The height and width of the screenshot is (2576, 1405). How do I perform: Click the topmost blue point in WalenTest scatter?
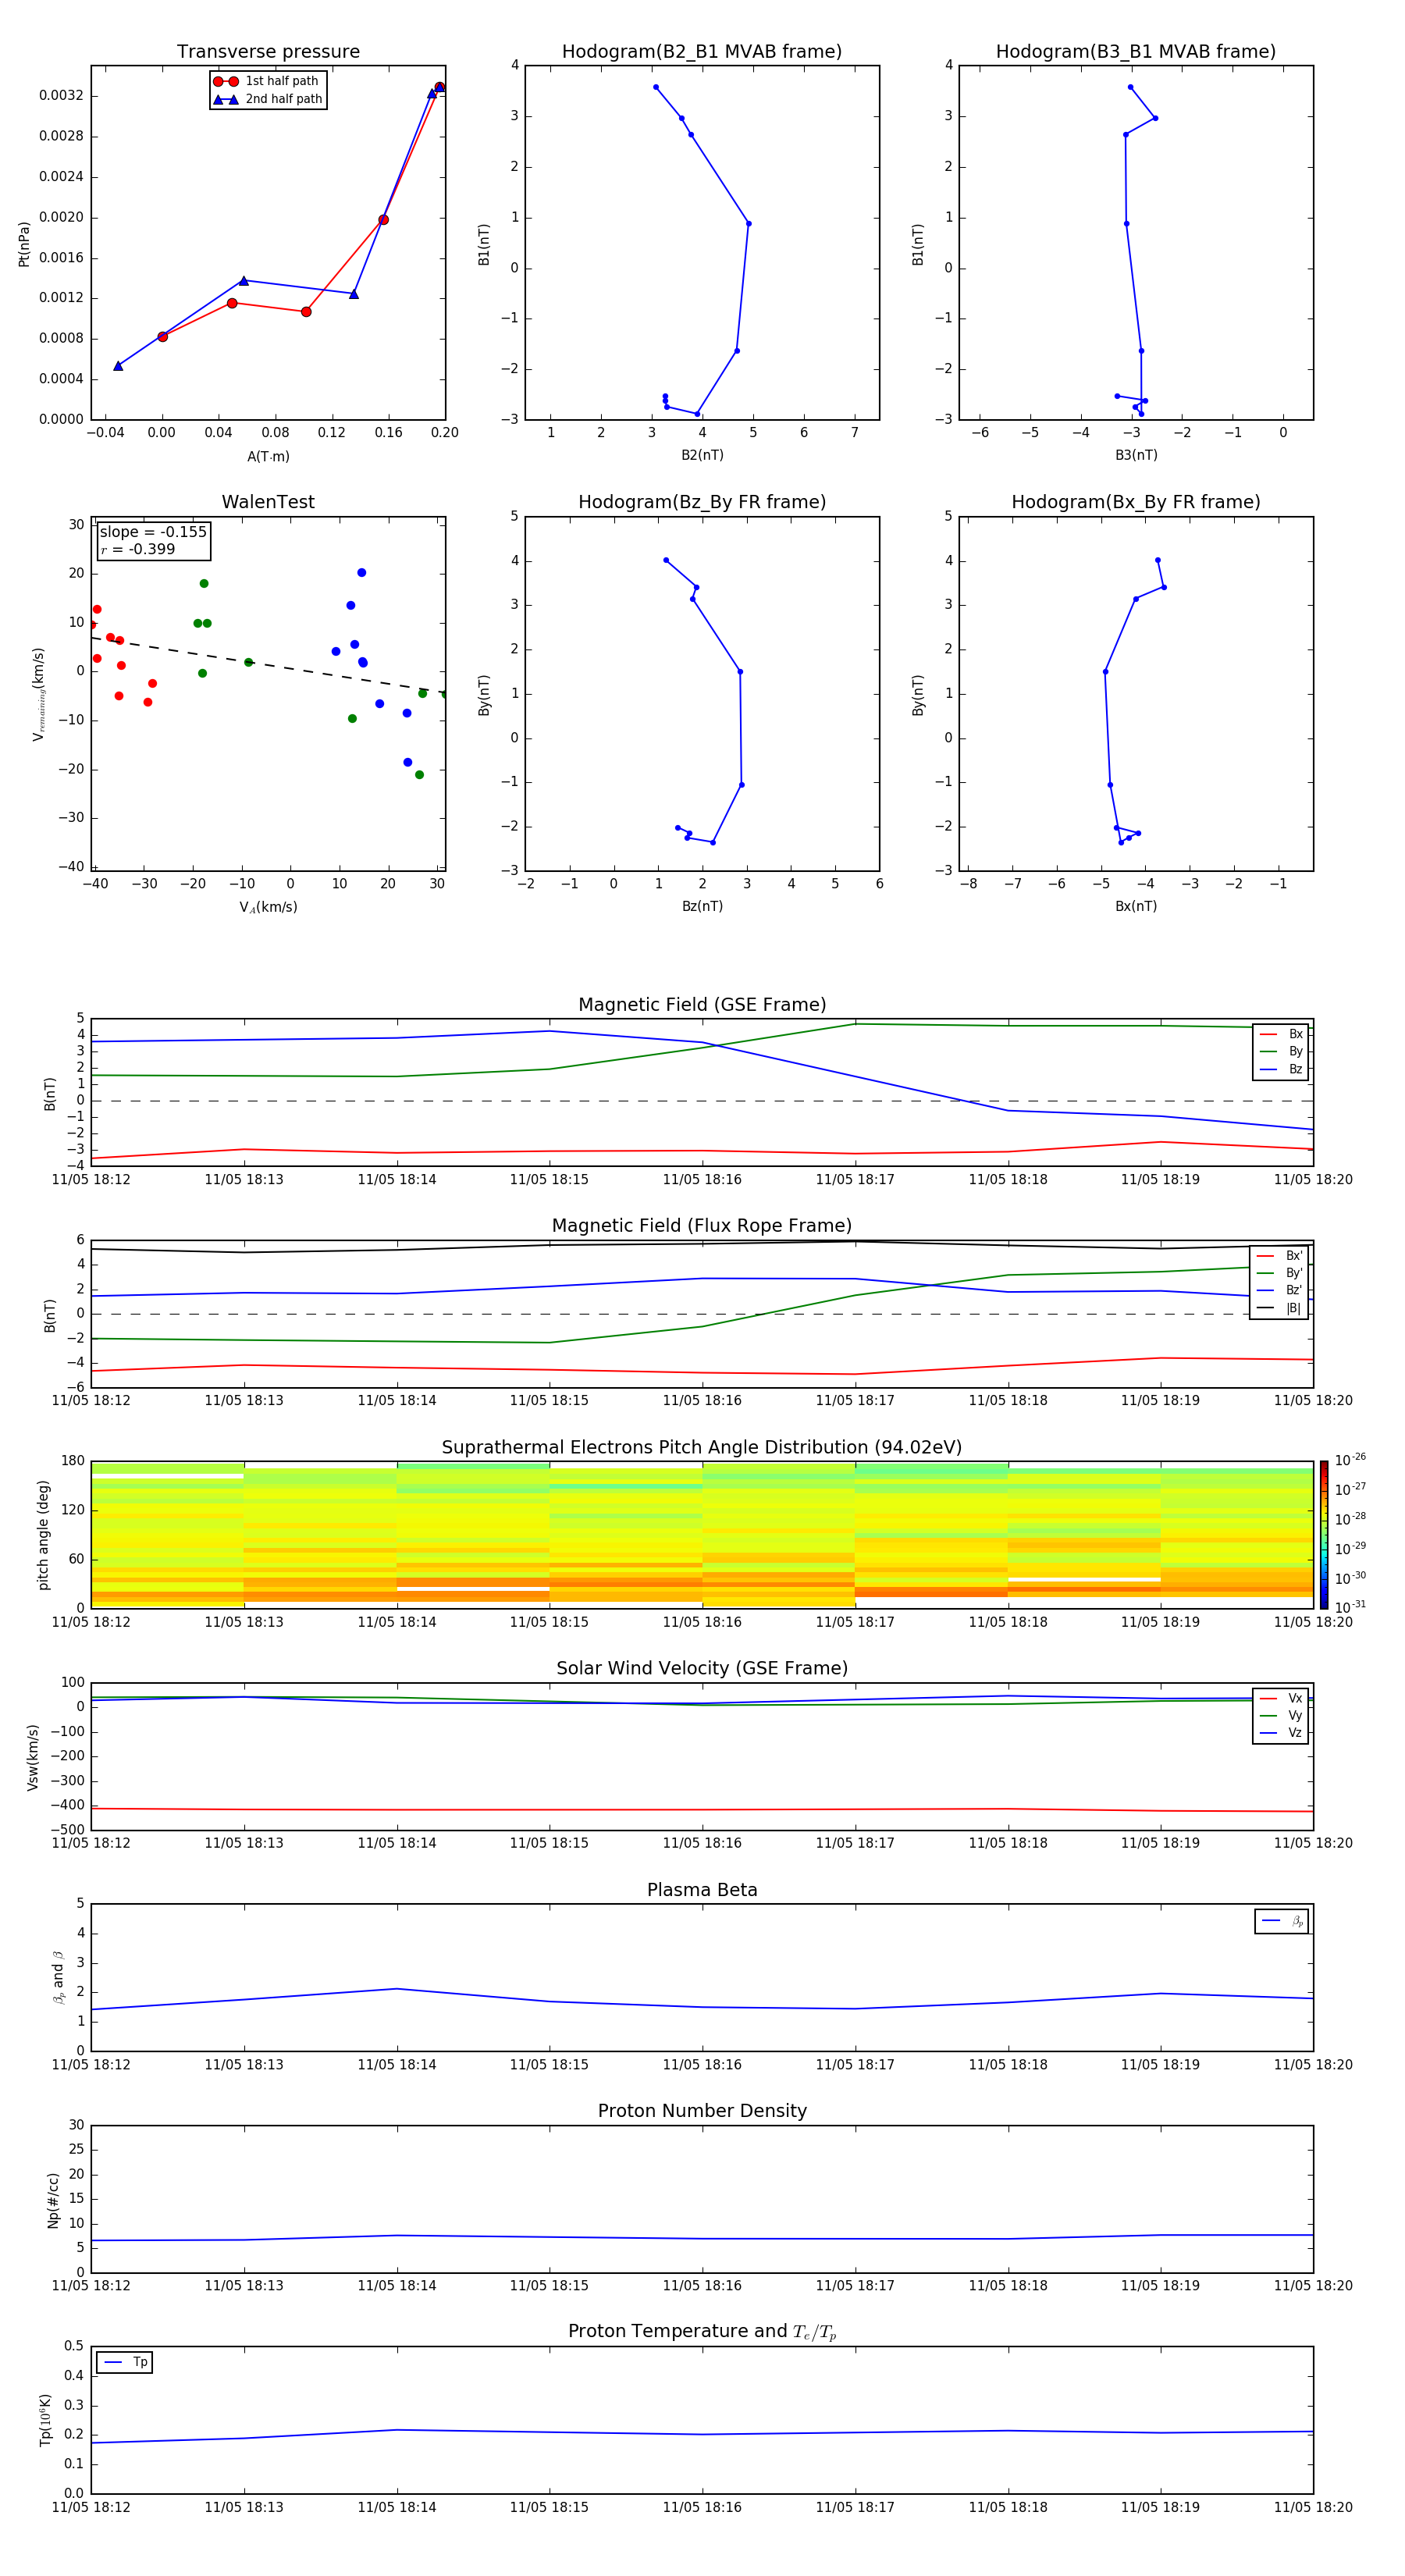362,573
